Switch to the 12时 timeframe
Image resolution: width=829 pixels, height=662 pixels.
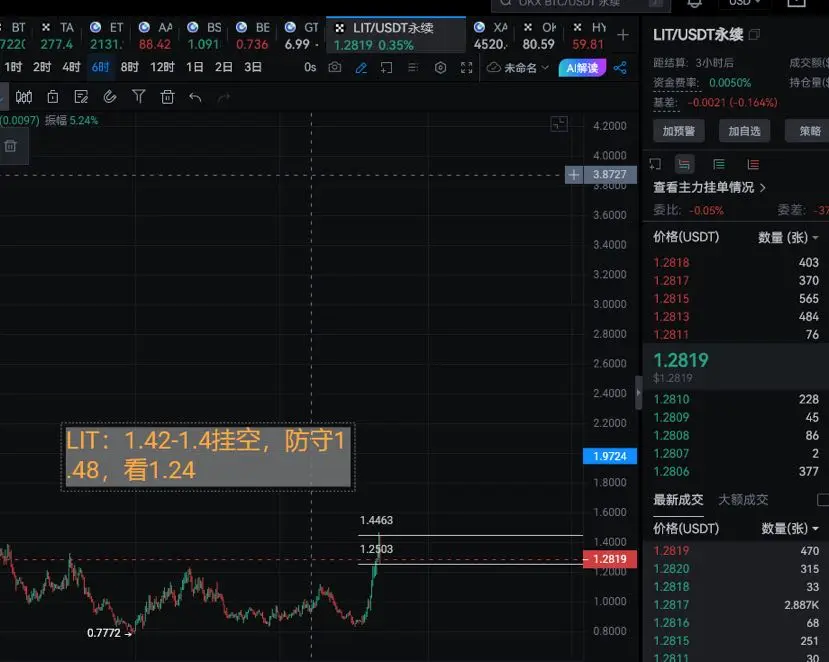point(162,67)
